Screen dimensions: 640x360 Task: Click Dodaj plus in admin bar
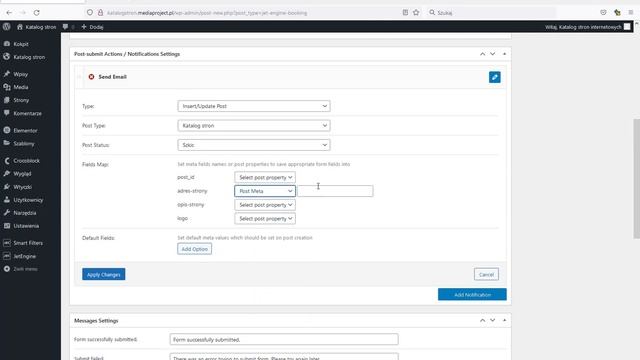(x=92, y=27)
